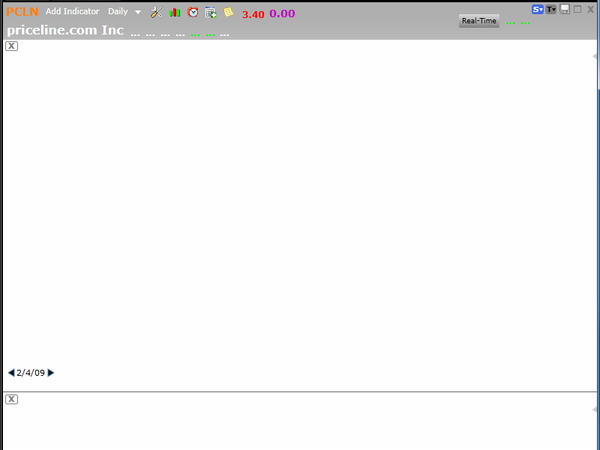This screenshot has width=600, height=450.
Task: Click the PCLN ticker symbol
Action: 22,12
